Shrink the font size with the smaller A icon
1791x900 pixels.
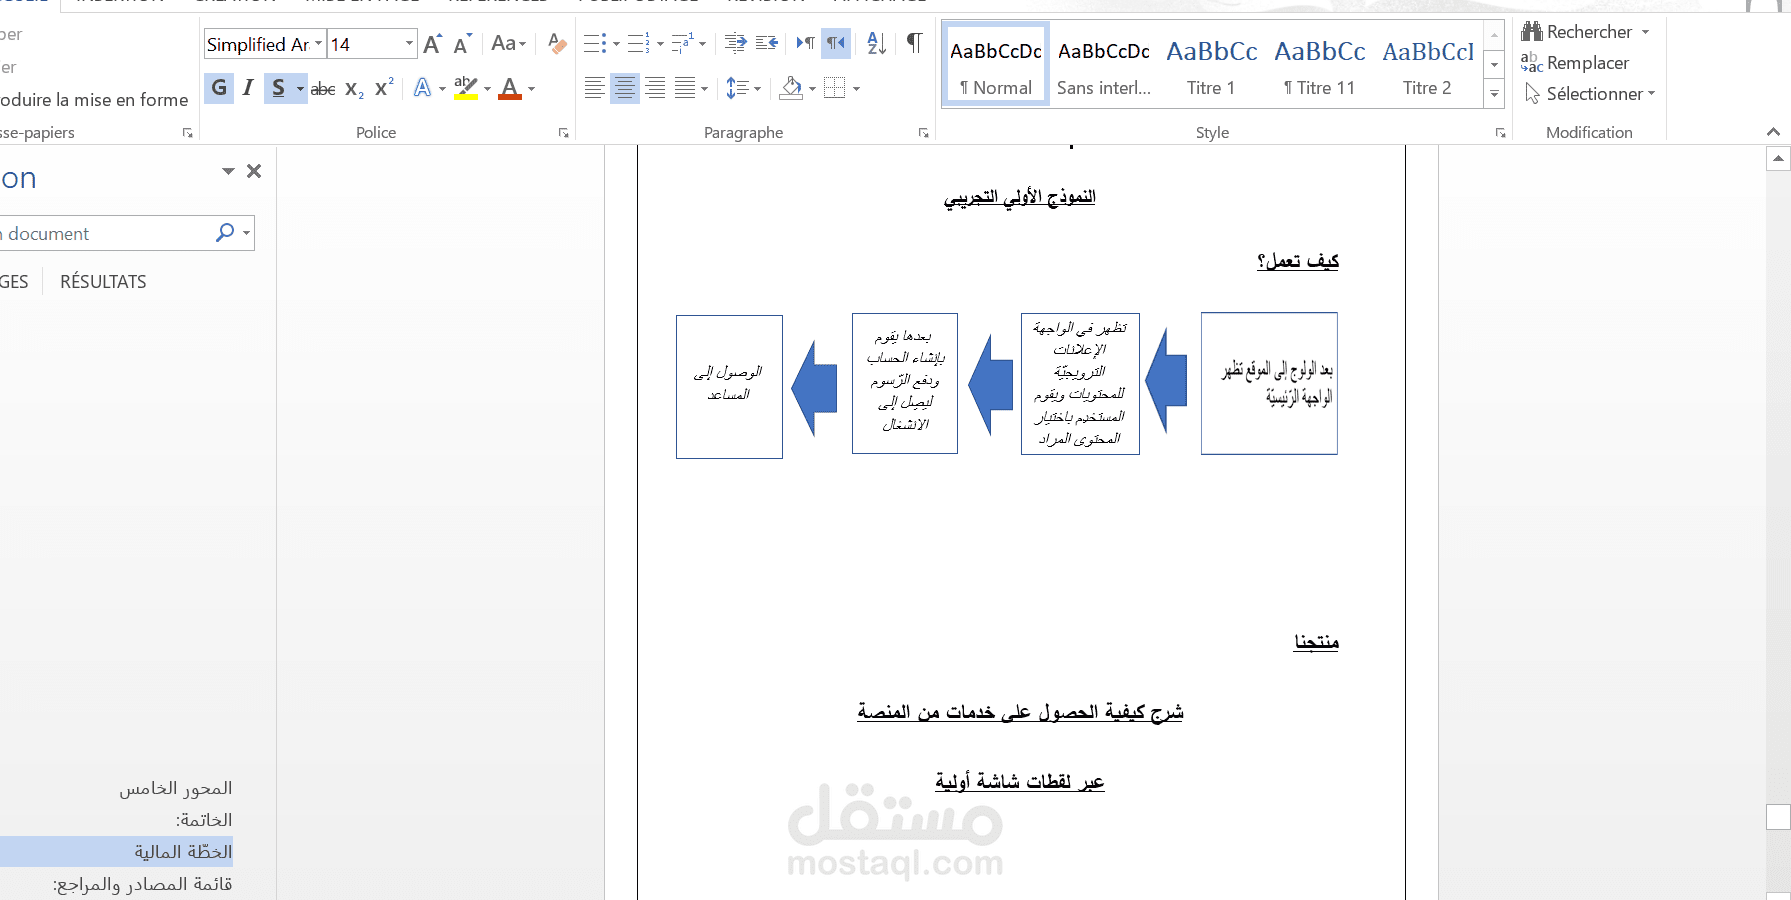[x=461, y=44]
